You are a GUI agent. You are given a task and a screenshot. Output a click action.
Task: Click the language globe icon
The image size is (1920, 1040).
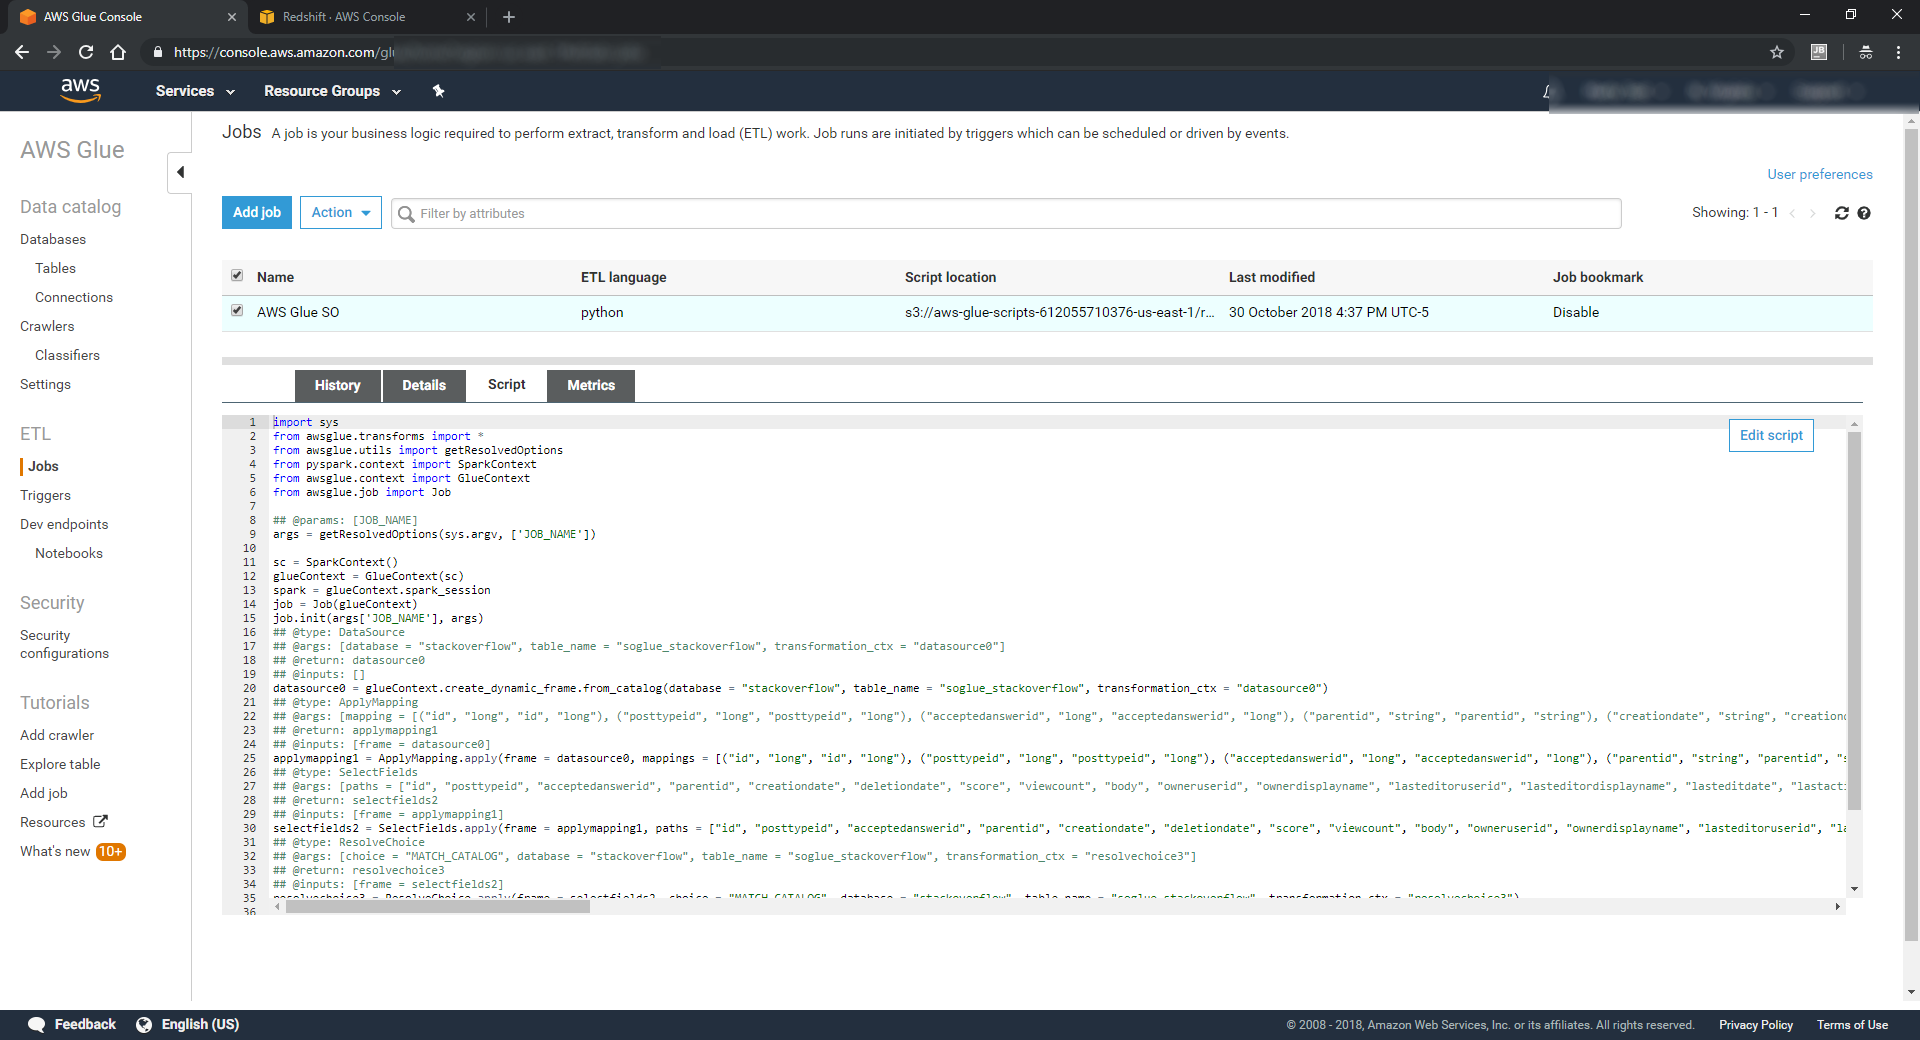pyautogui.click(x=144, y=1024)
